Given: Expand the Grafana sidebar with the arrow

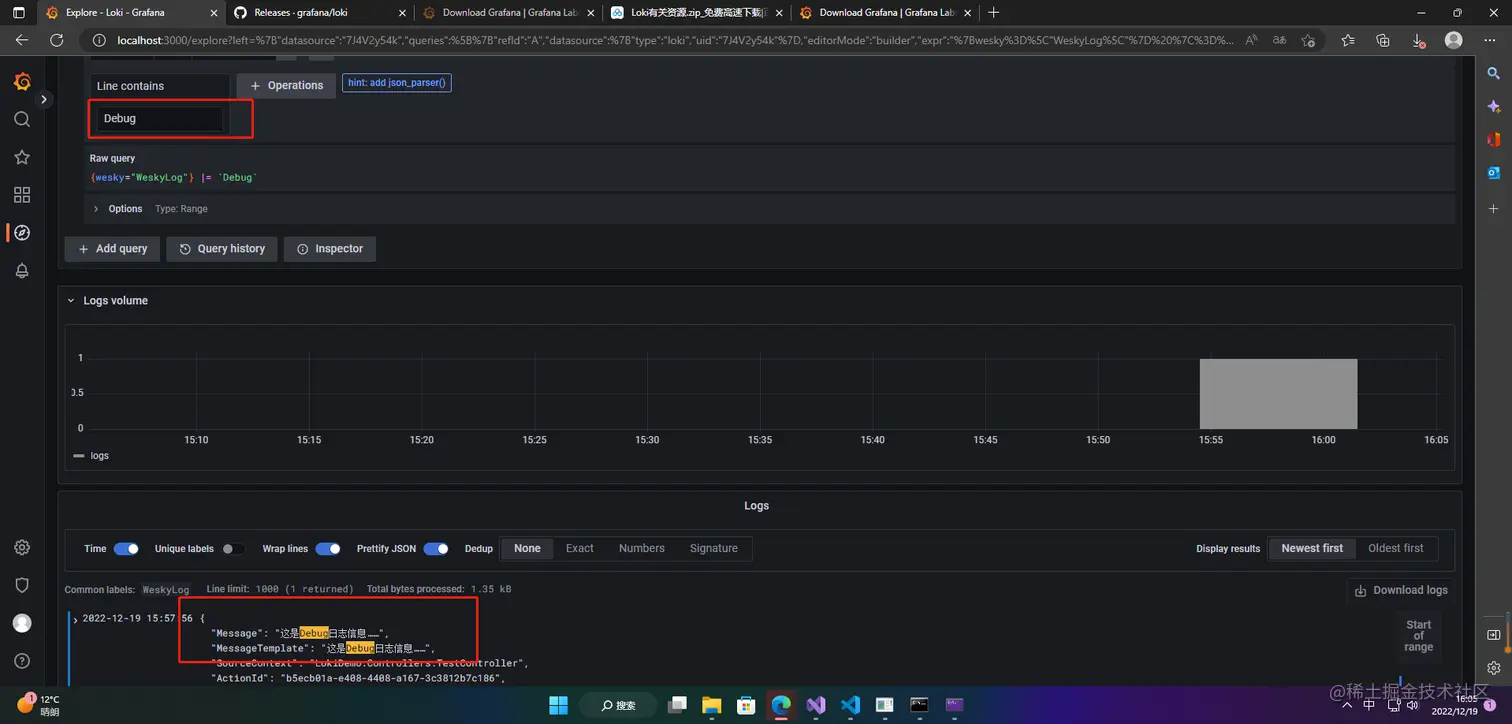Looking at the screenshot, I should [44, 100].
